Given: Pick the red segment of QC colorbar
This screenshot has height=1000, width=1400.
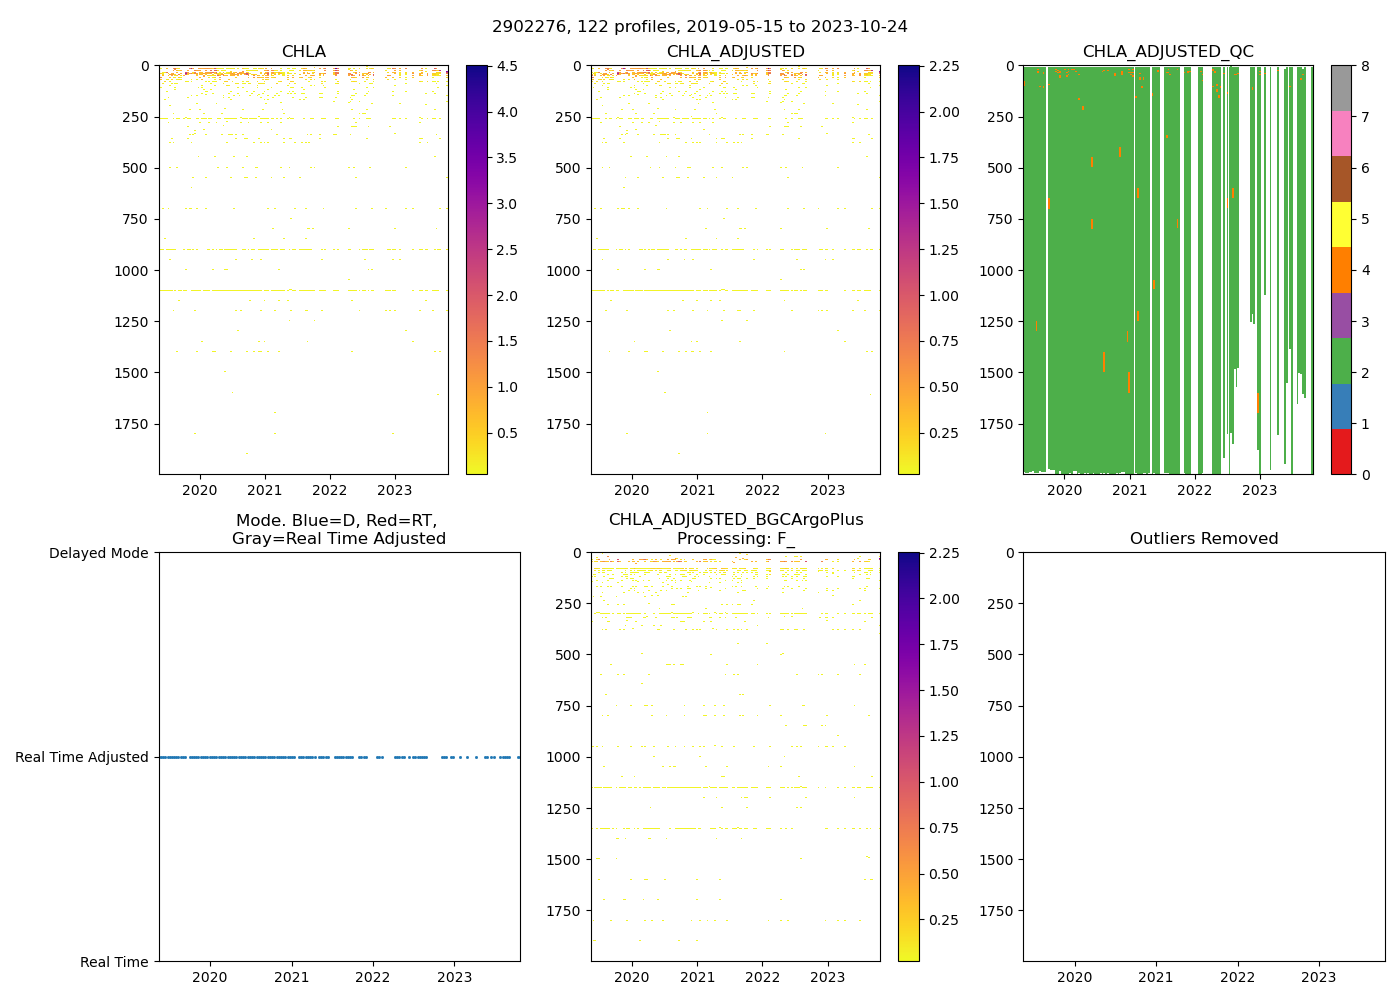Looking at the screenshot, I should click(1340, 452).
